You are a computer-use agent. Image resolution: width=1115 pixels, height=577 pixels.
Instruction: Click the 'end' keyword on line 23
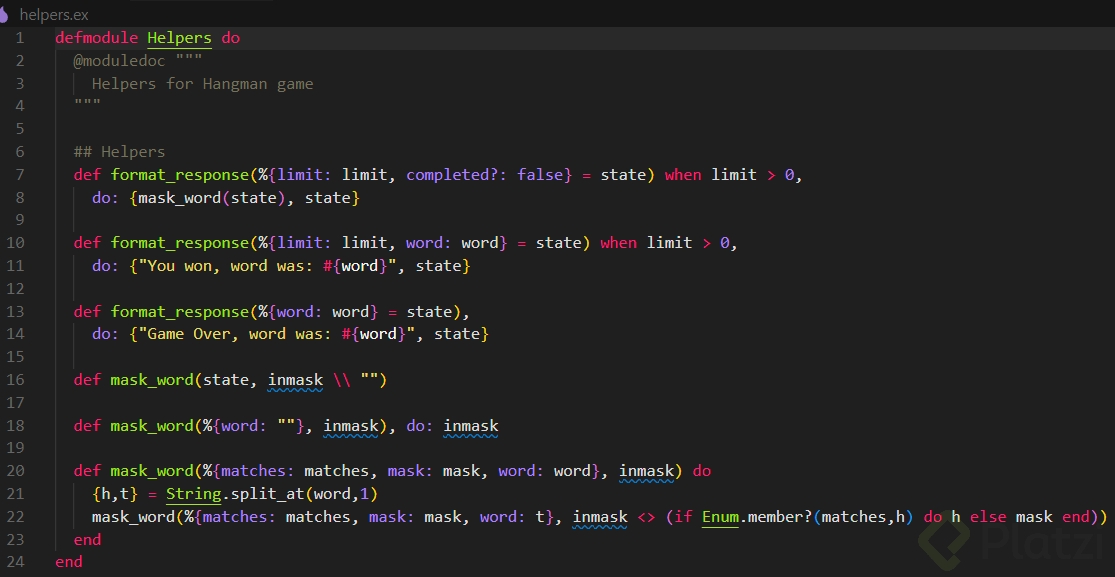pos(87,540)
